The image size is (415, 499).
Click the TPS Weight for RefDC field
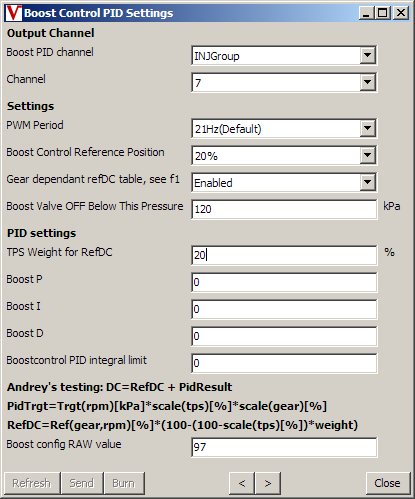(284, 255)
